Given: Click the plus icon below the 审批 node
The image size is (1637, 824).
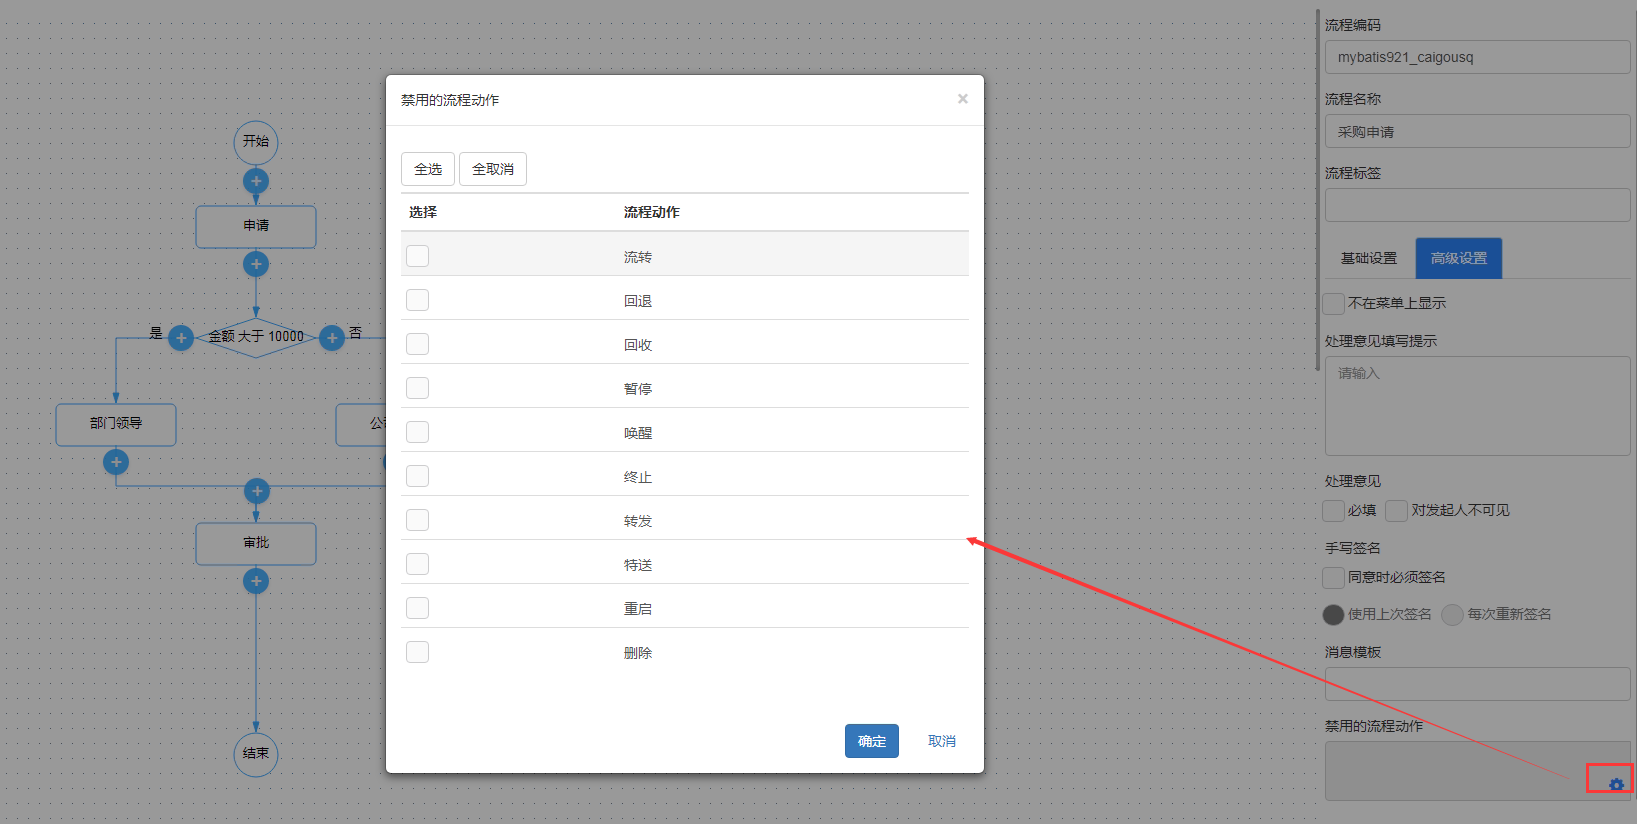Looking at the screenshot, I should 256,581.
